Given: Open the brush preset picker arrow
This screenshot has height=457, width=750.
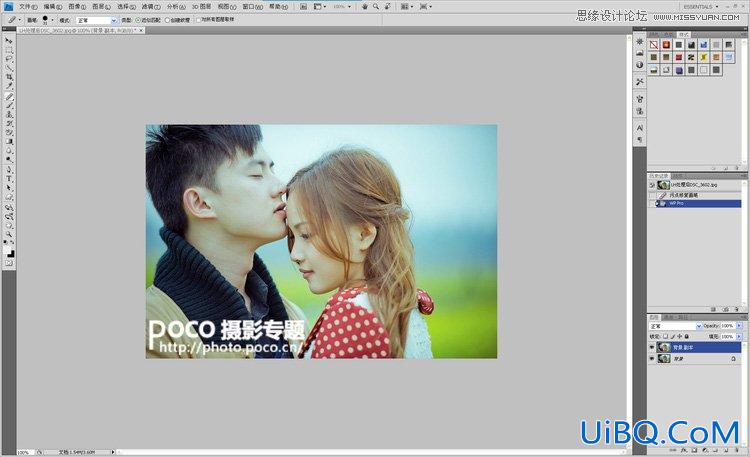Looking at the screenshot, I should coord(53,20).
